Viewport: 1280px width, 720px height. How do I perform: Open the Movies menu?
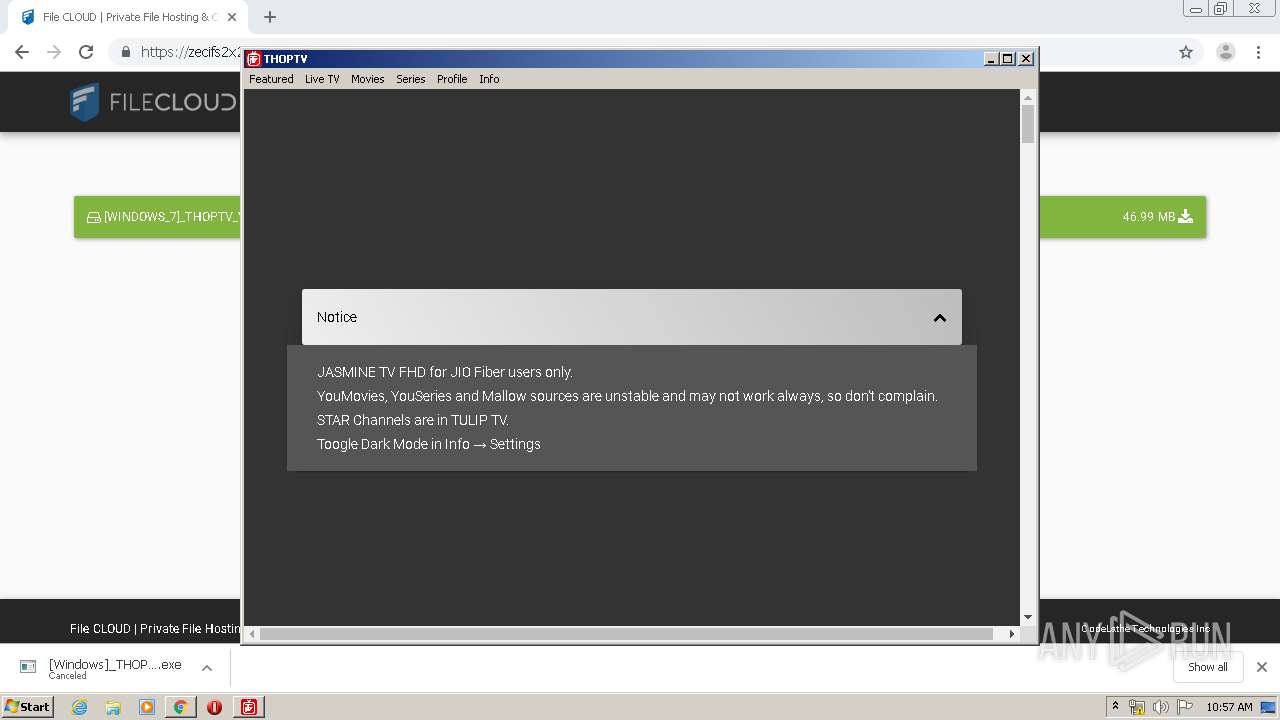pos(367,79)
